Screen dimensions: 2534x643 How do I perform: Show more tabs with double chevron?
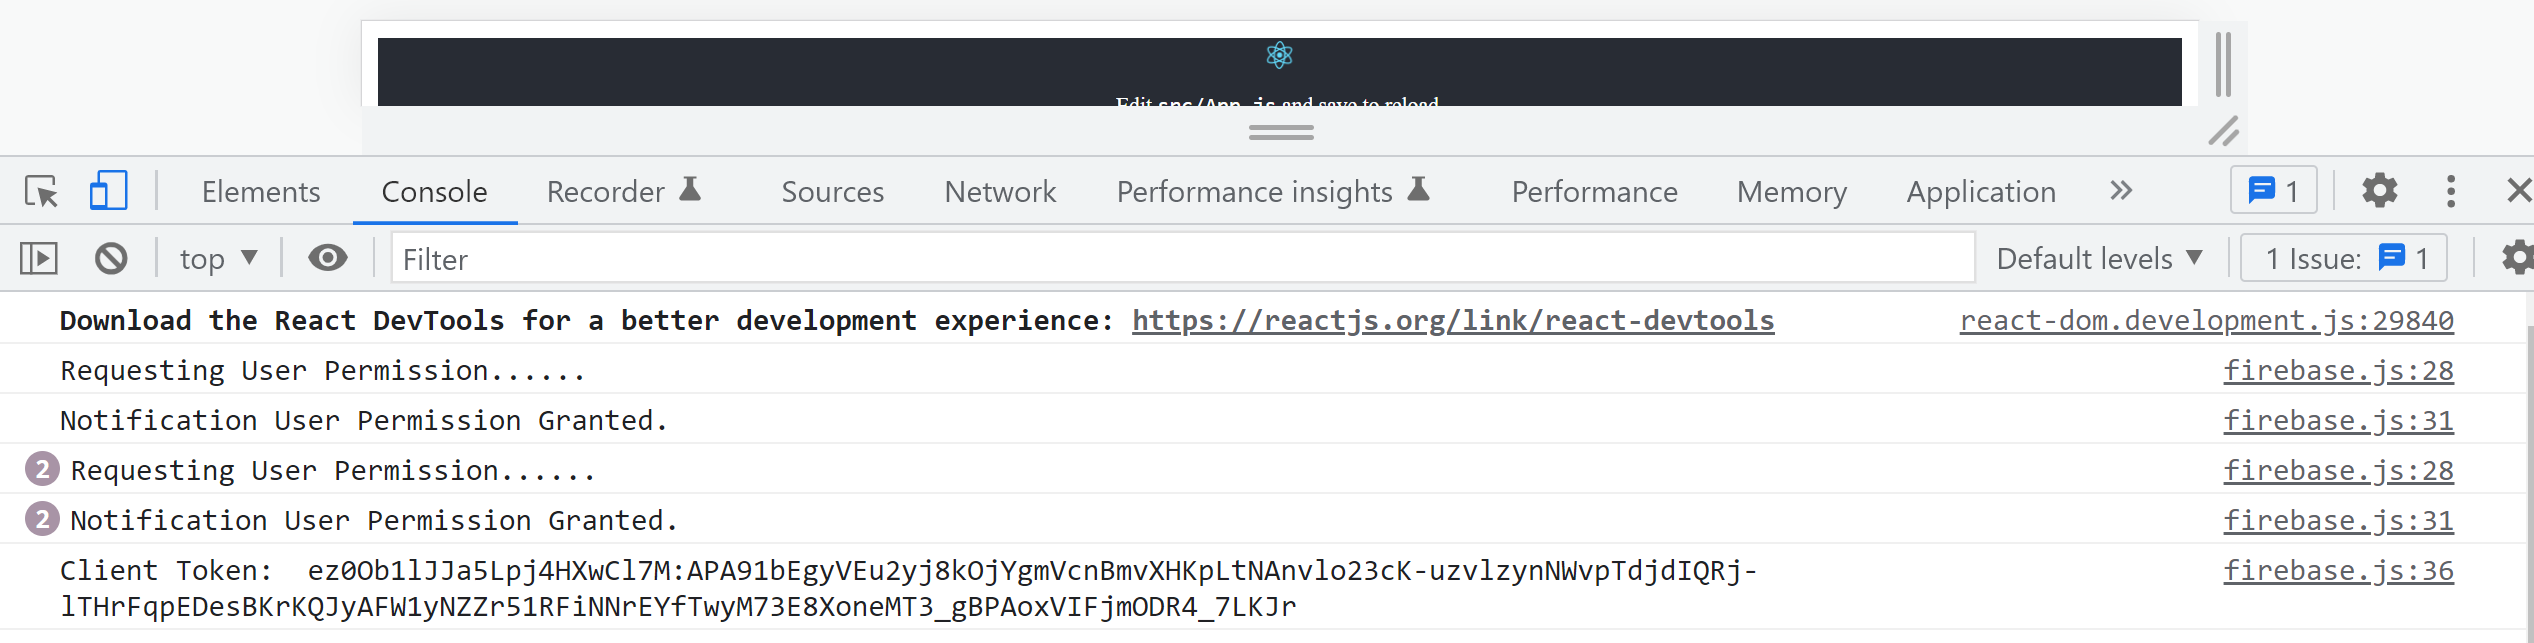tap(2121, 190)
